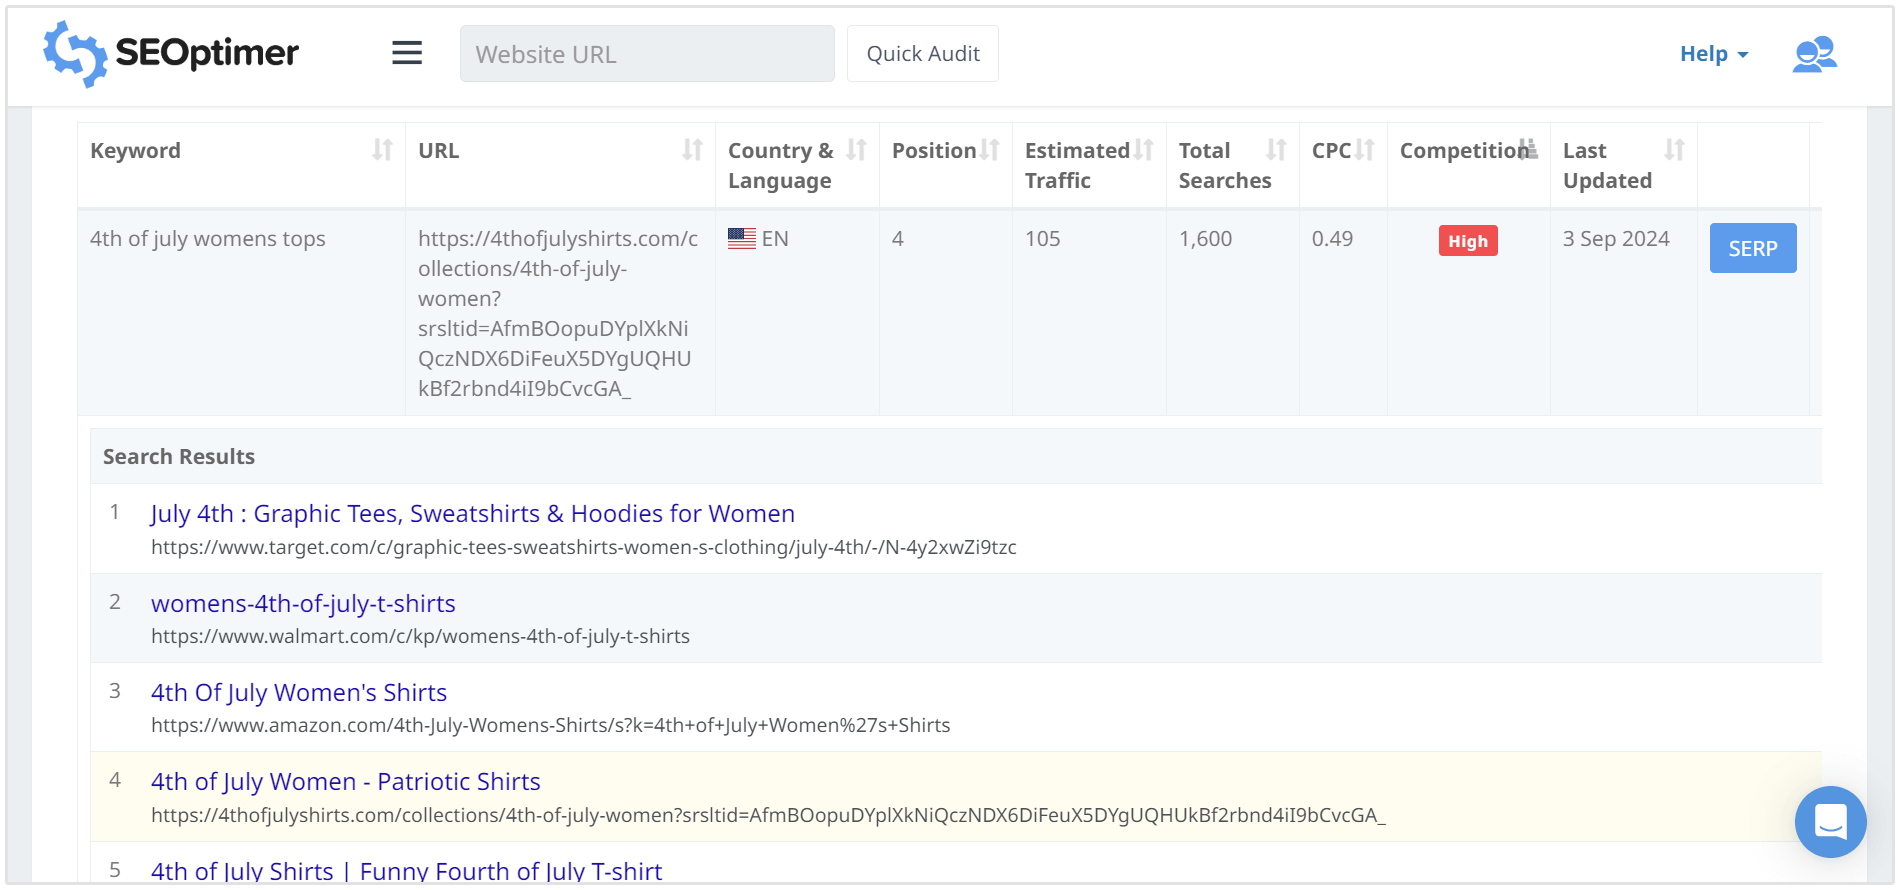The height and width of the screenshot is (890, 1900).
Task: Sort by Position column arrows
Action: click(990, 150)
